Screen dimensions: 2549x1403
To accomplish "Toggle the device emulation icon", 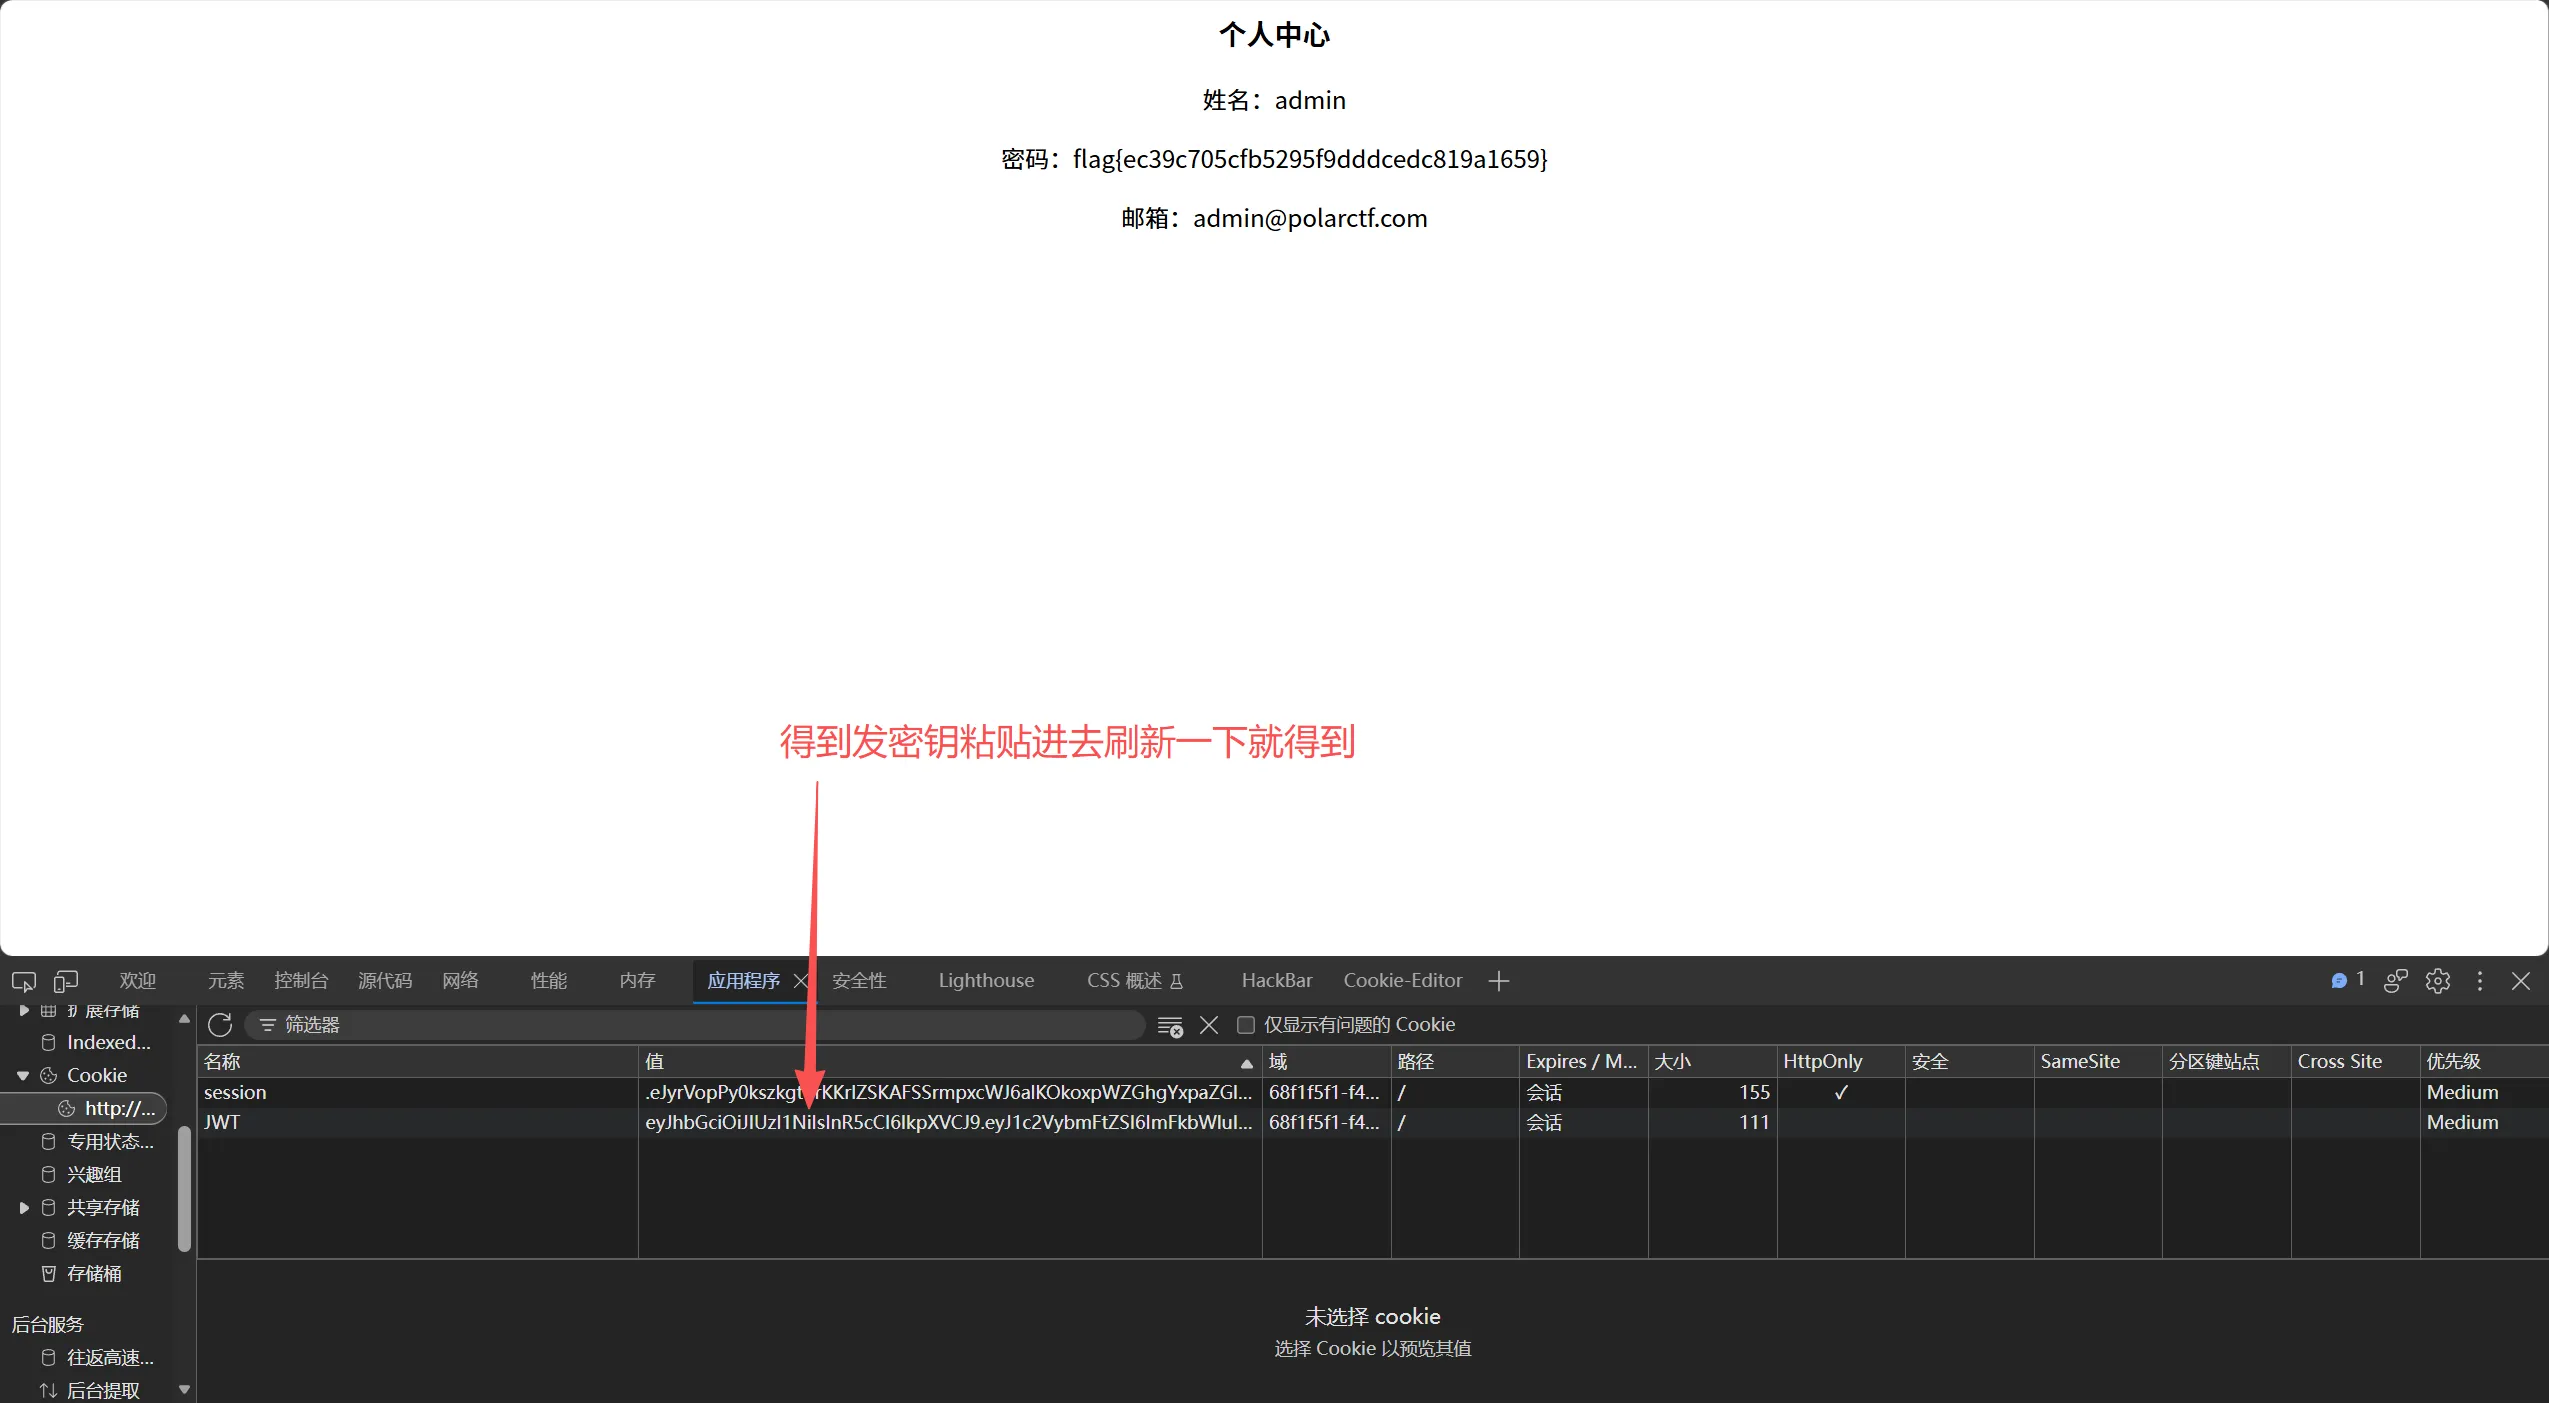I will pyautogui.click(x=66, y=981).
